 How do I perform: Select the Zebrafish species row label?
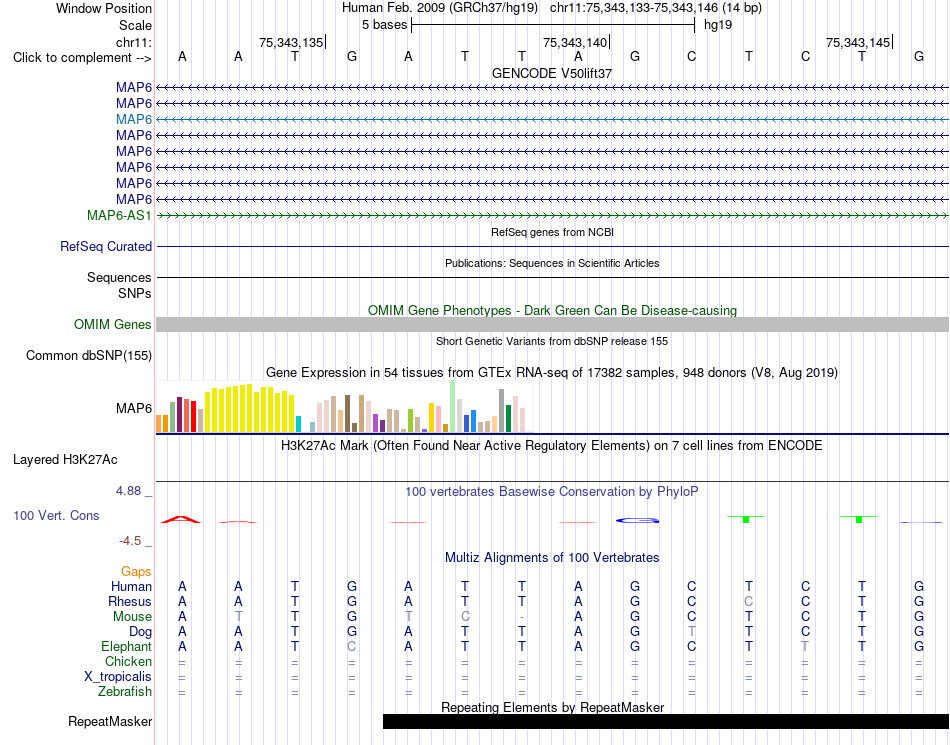point(125,691)
